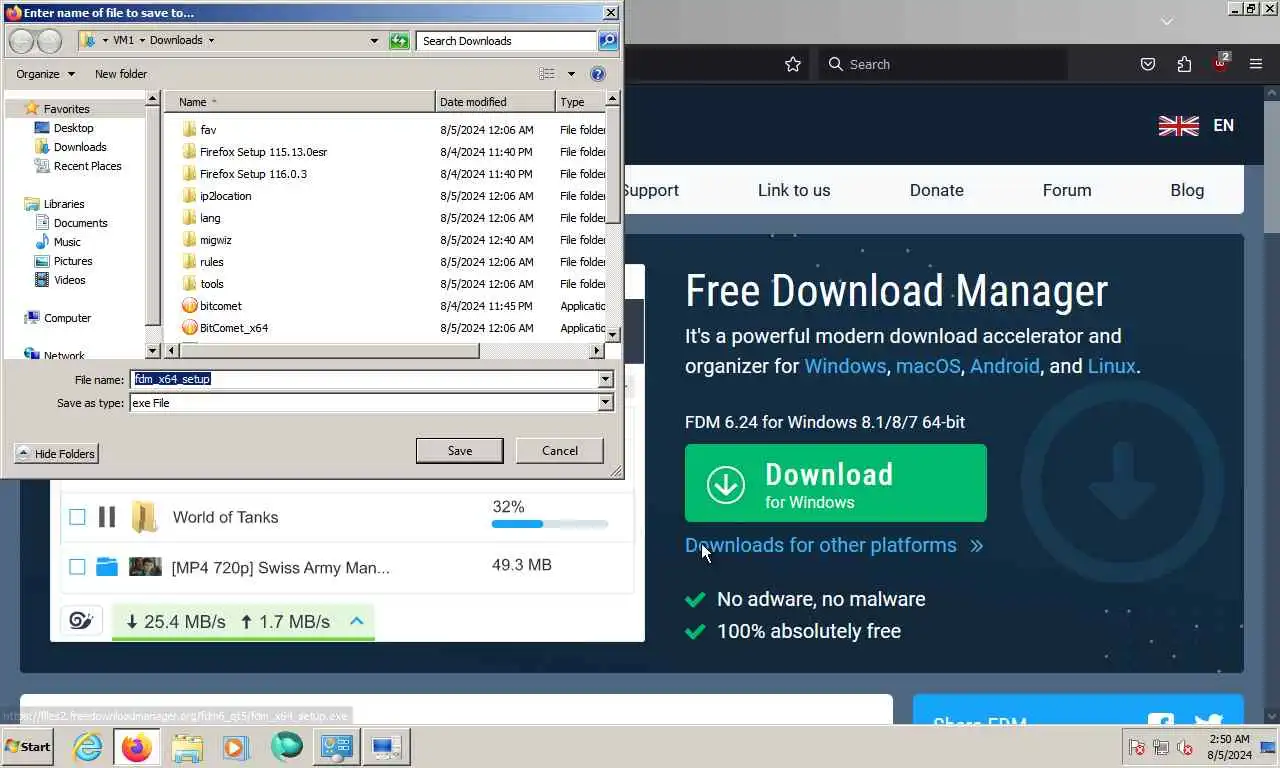Click the Firefox taskbar icon
1280x768 pixels.
136,747
